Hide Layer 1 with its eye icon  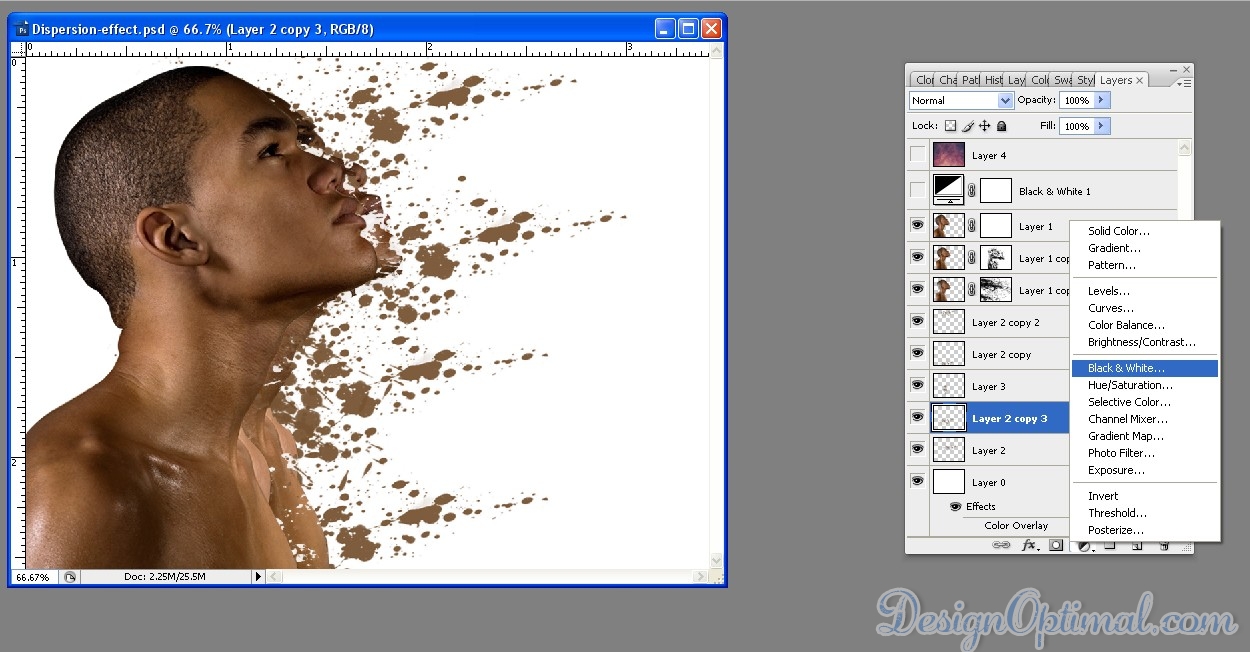(917, 226)
